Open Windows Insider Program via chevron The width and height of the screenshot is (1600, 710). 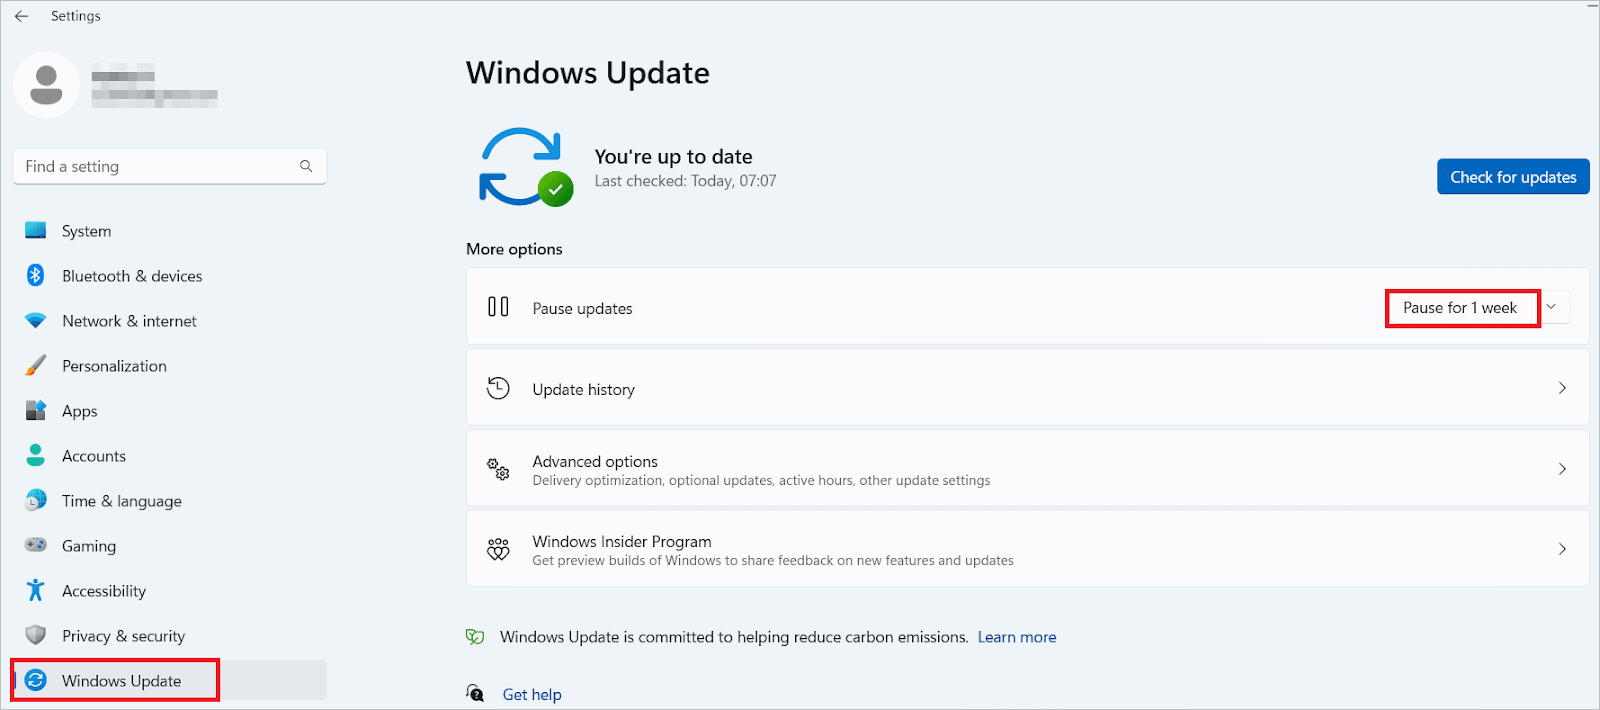(x=1562, y=549)
